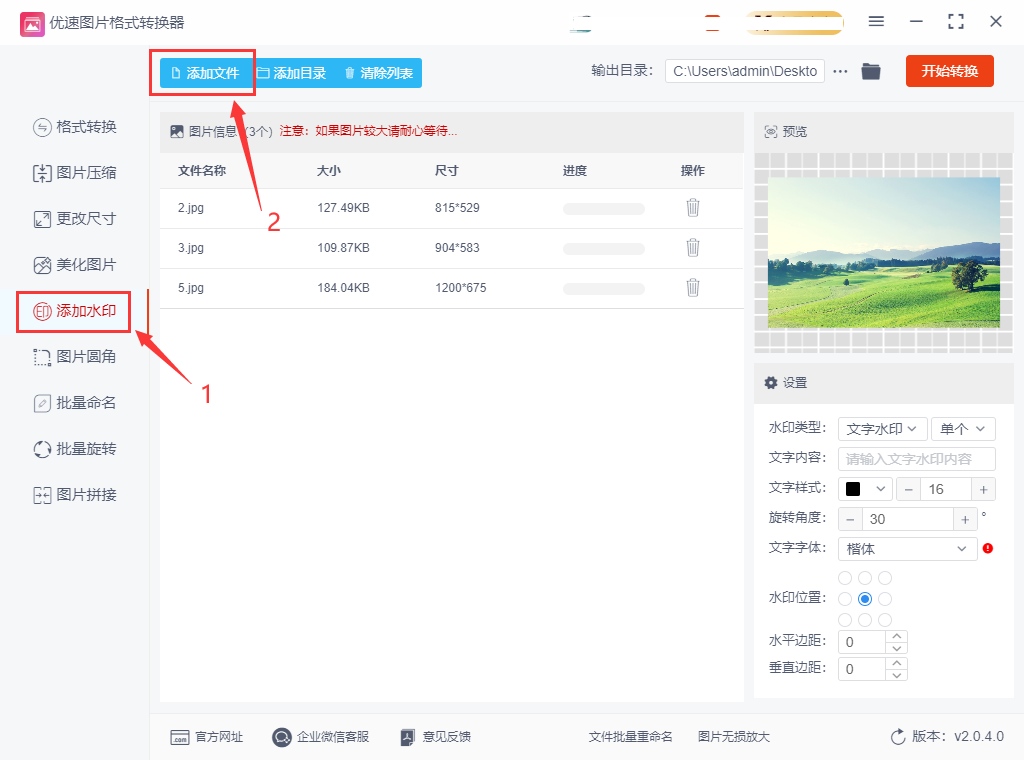Select middle-right watermark position radio
Screen dimensions: 1024x760
885,599
